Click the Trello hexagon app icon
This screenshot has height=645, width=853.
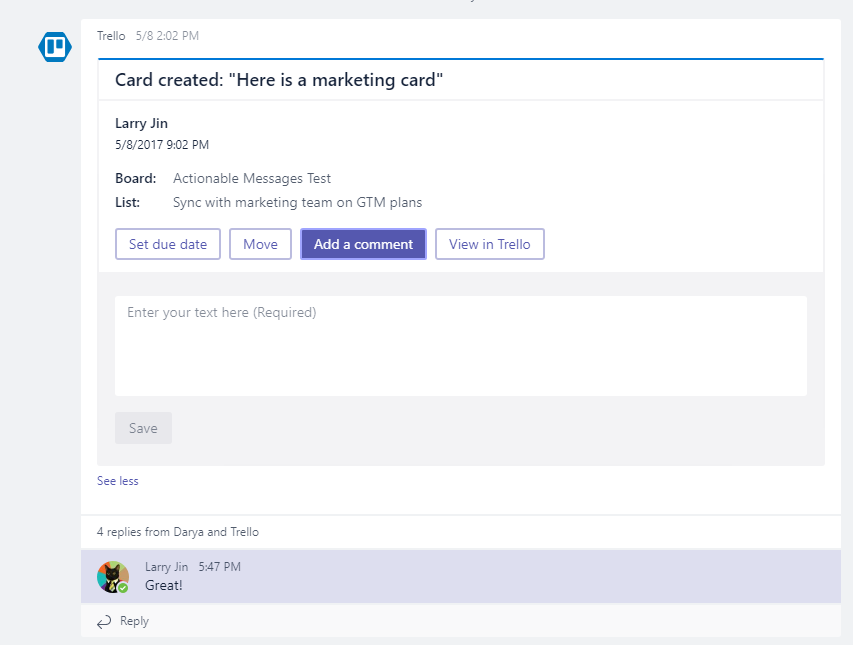(54, 47)
